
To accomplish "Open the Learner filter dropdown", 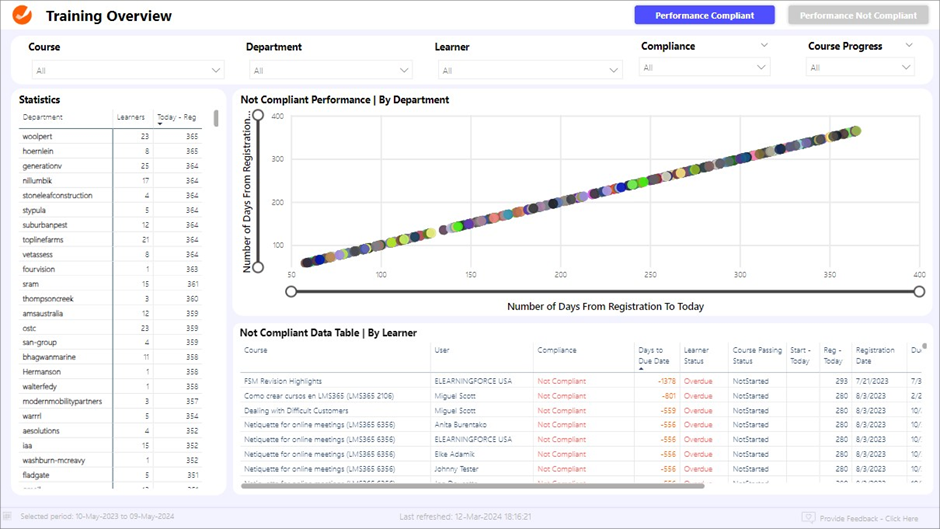I will (530, 70).
